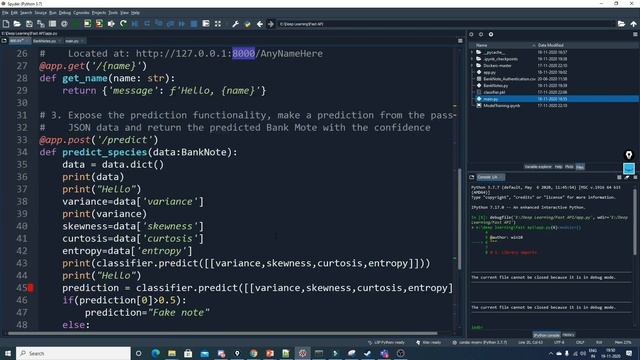Click the Windows Start button
The width and height of the screenshot is (640, 360).
(x=8, y=353)
